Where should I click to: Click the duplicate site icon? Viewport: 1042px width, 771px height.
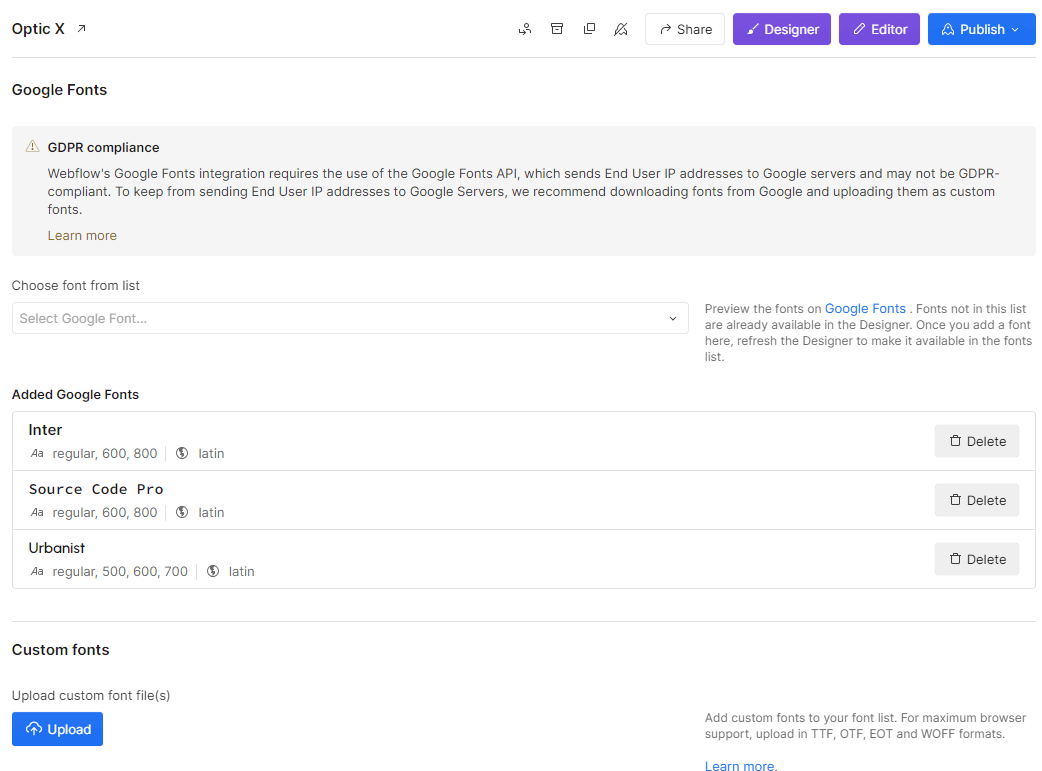tap(589, 29)
